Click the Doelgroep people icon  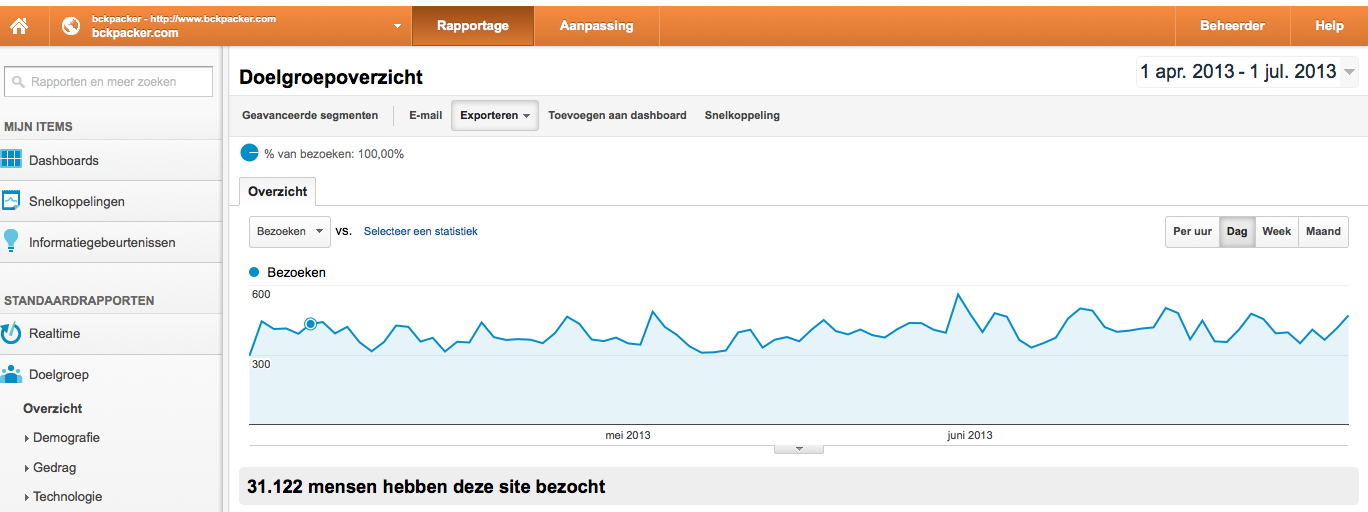point(12,374)
